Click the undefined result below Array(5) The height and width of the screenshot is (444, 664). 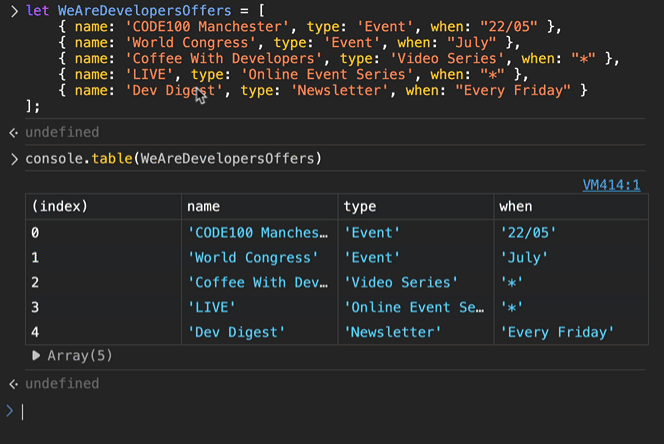pos(62,383)
